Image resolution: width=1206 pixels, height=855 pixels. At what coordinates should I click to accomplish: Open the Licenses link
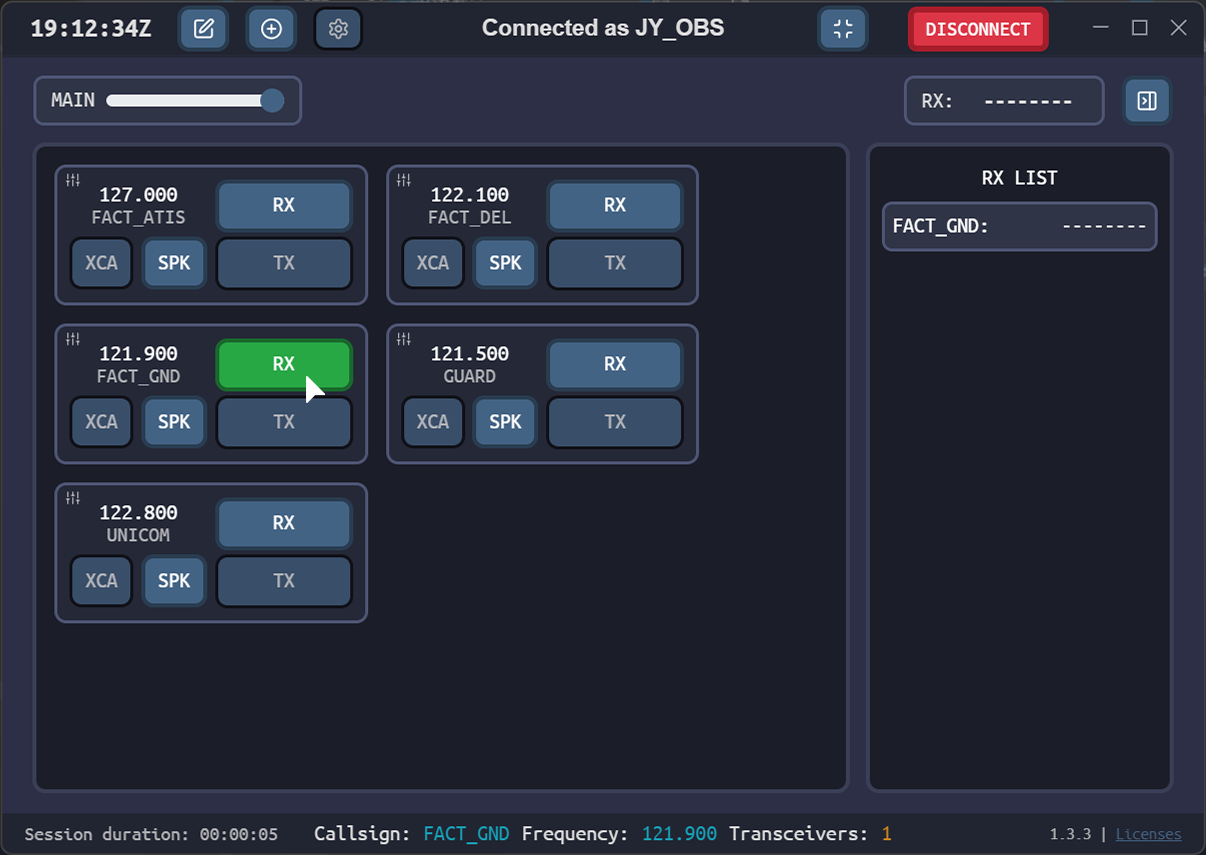(1148, 834)
